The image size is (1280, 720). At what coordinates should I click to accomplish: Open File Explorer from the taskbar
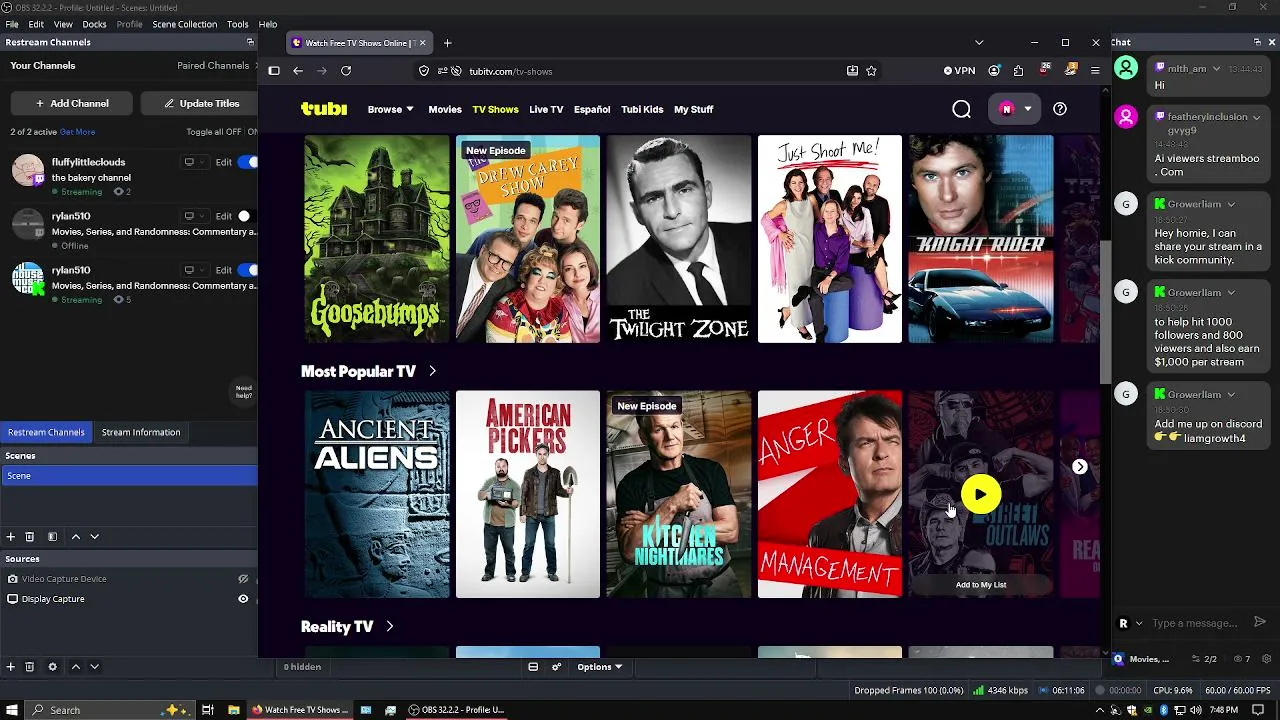point(234,710)
